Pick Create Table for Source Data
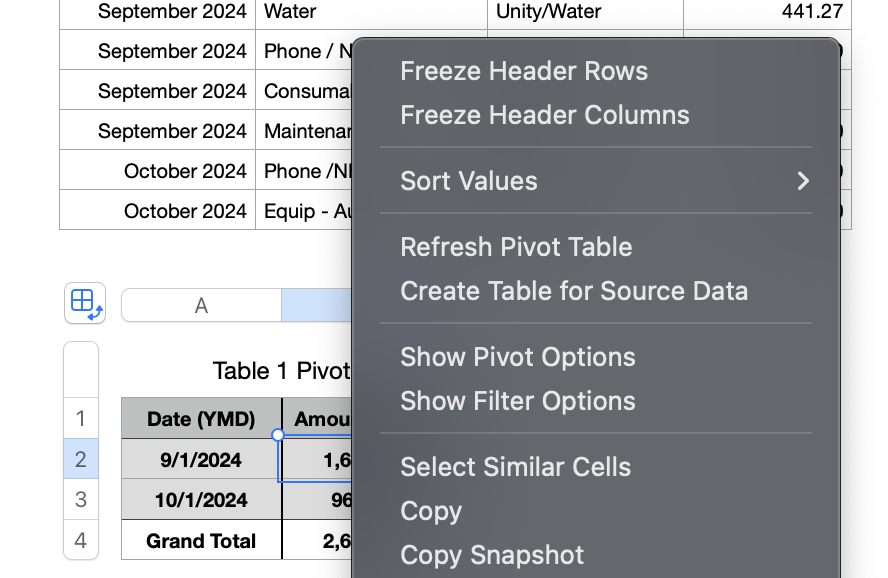This screenshot has height=578, width=888. 574,291
